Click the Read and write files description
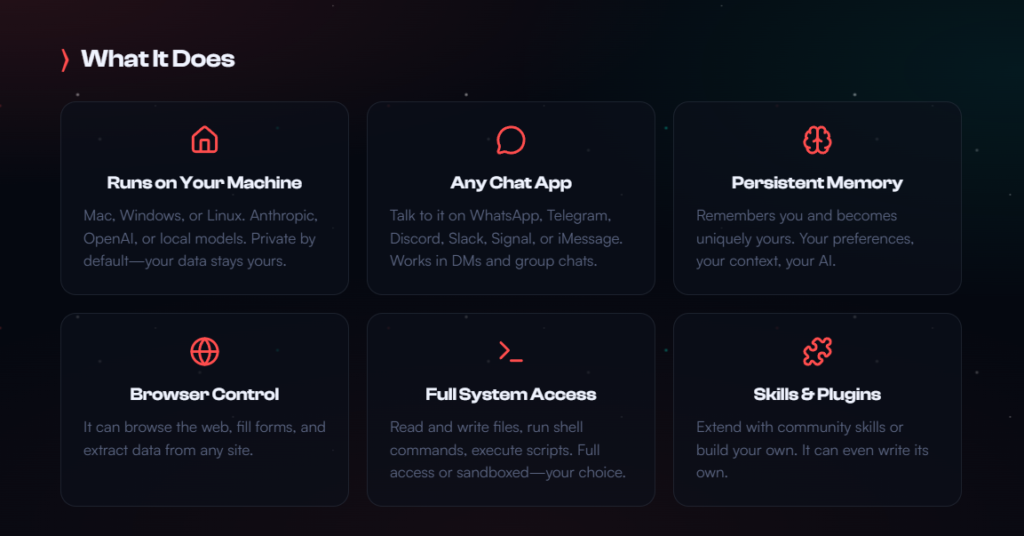The width and height of the screenshot is (1024, 536). click(x=509, y=449)
